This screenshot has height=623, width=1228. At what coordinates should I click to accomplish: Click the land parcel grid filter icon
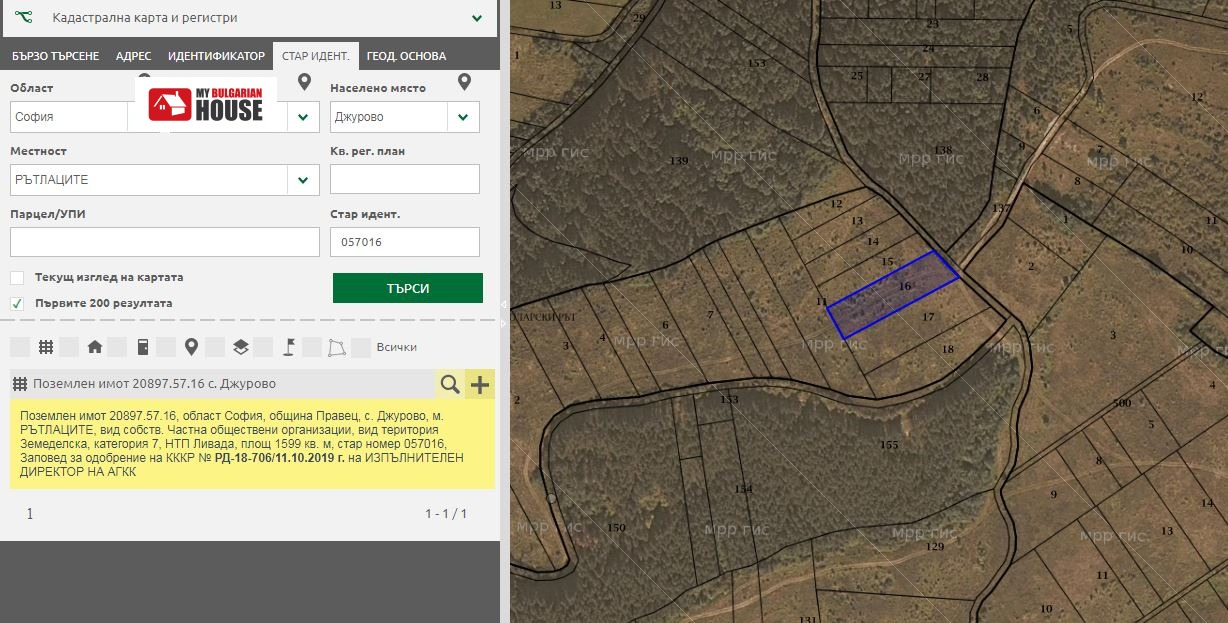46,347
